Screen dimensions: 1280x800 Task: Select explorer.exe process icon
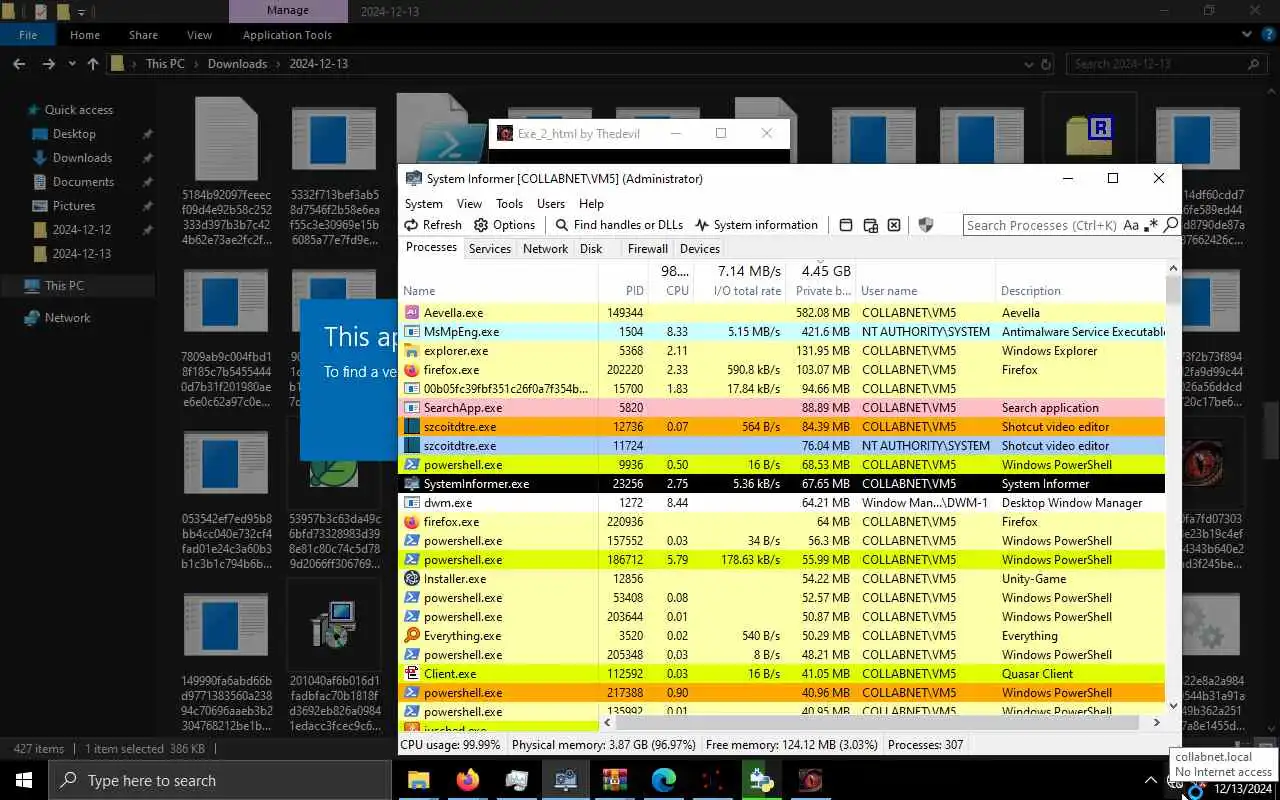pyautogui.click(x=411, y=351)
